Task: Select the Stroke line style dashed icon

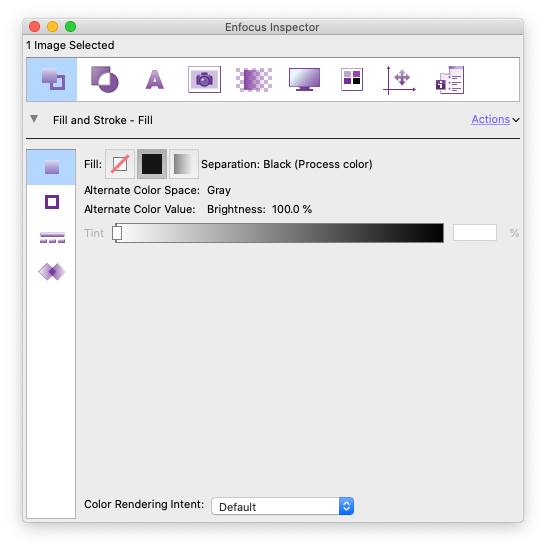Action: coord(52,237)
